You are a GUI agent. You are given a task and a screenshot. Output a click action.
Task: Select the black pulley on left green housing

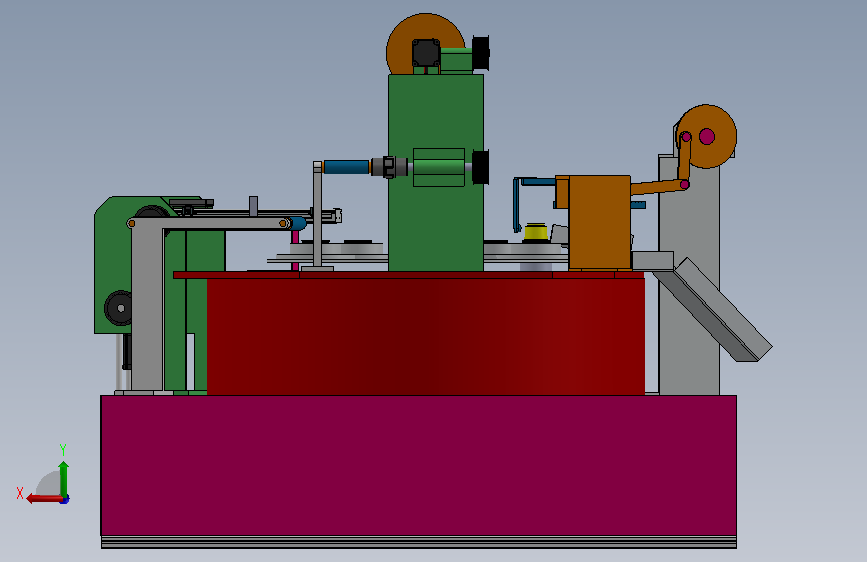(118, 308)
